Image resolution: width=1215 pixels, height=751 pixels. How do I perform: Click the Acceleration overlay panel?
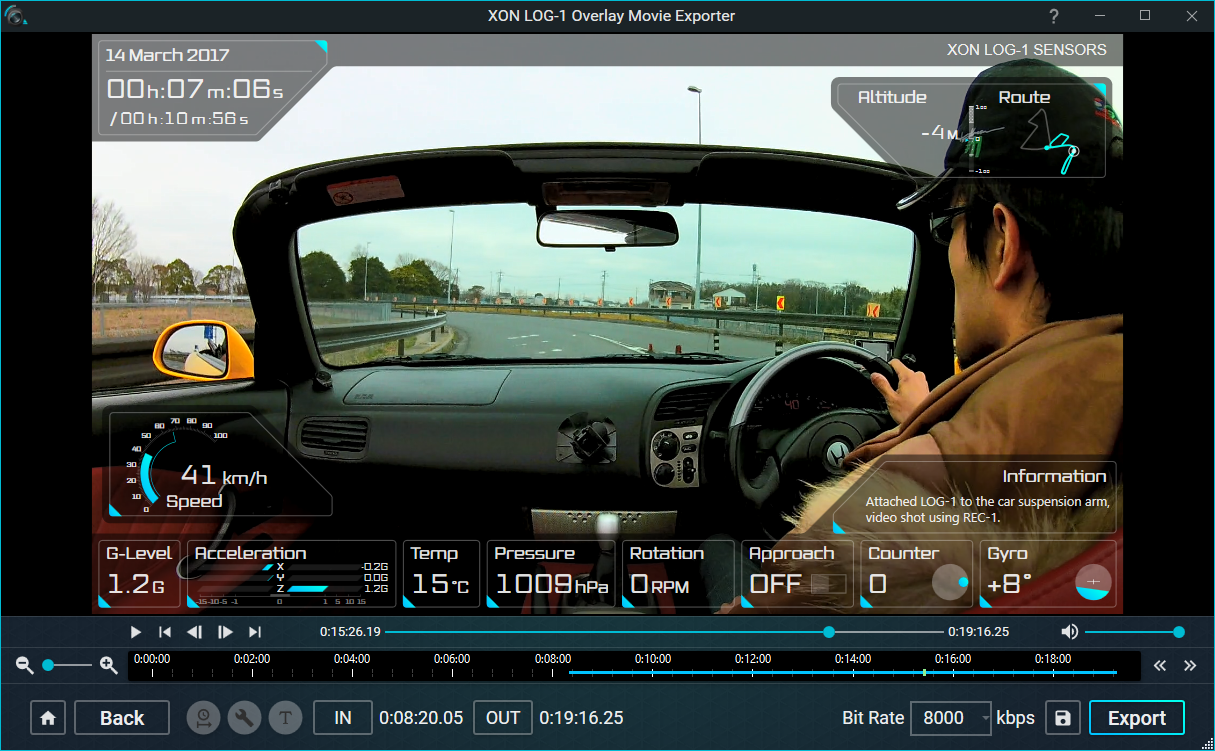[x=292, y=574]
